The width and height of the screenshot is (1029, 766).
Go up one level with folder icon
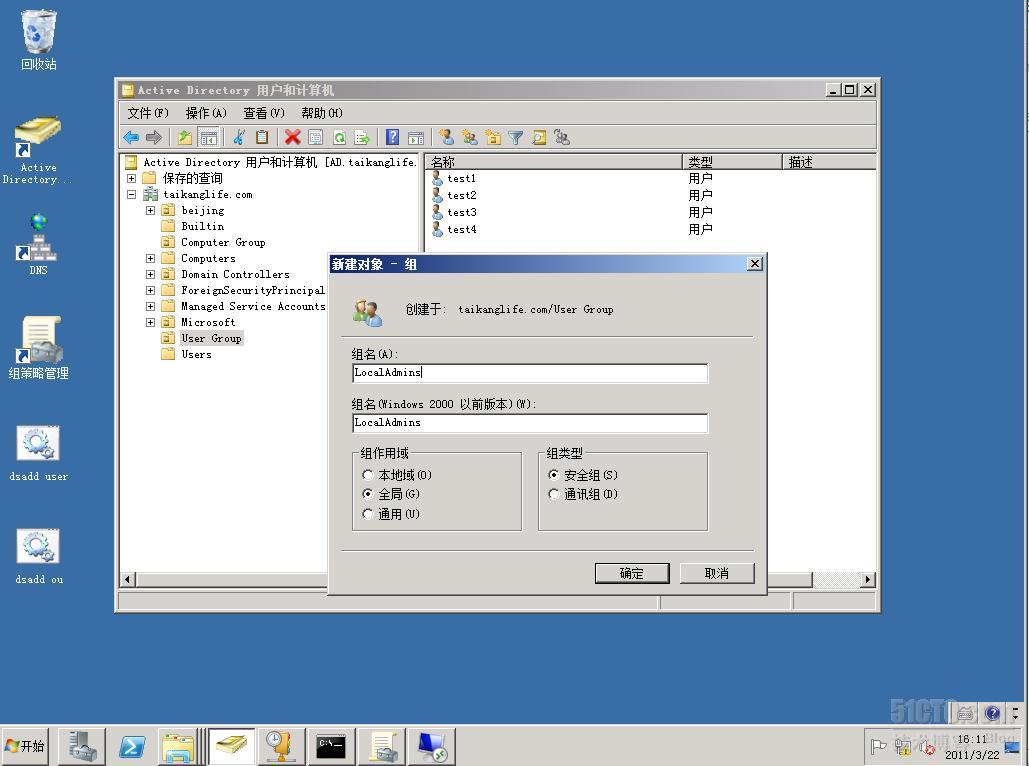click(185, 137)
